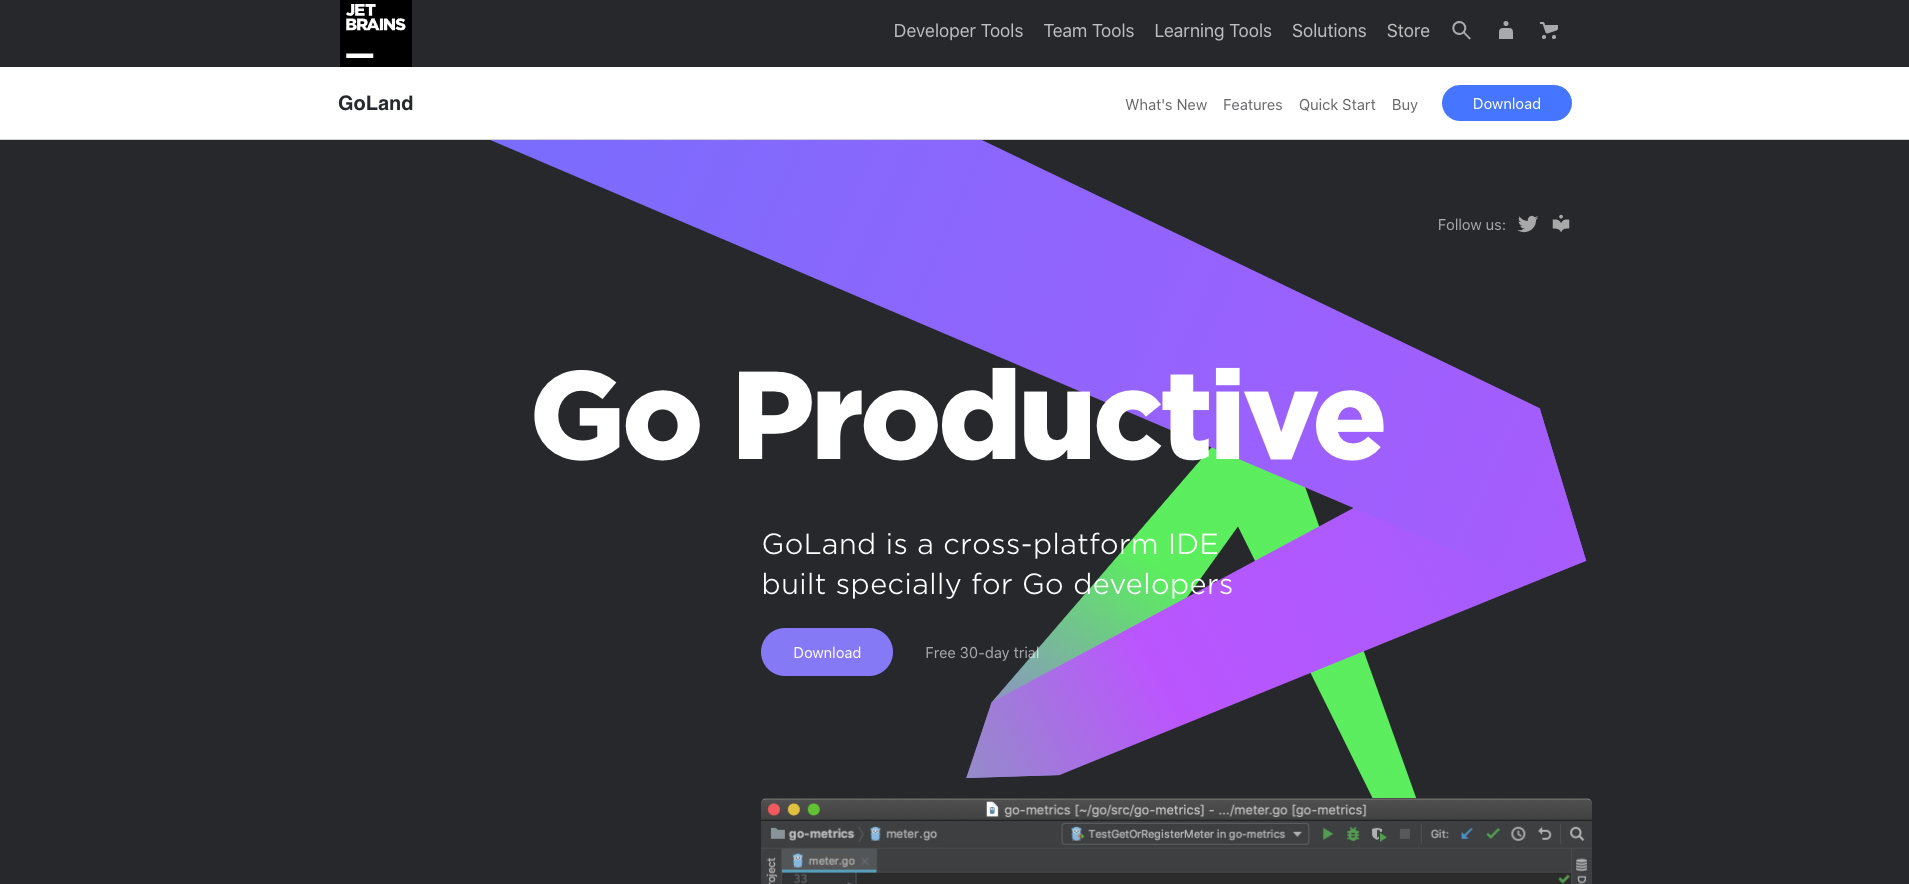Viewport: 1909px width, 884px height.
Task: Click the 'Follow us:' label
Action: point(1471,225)
